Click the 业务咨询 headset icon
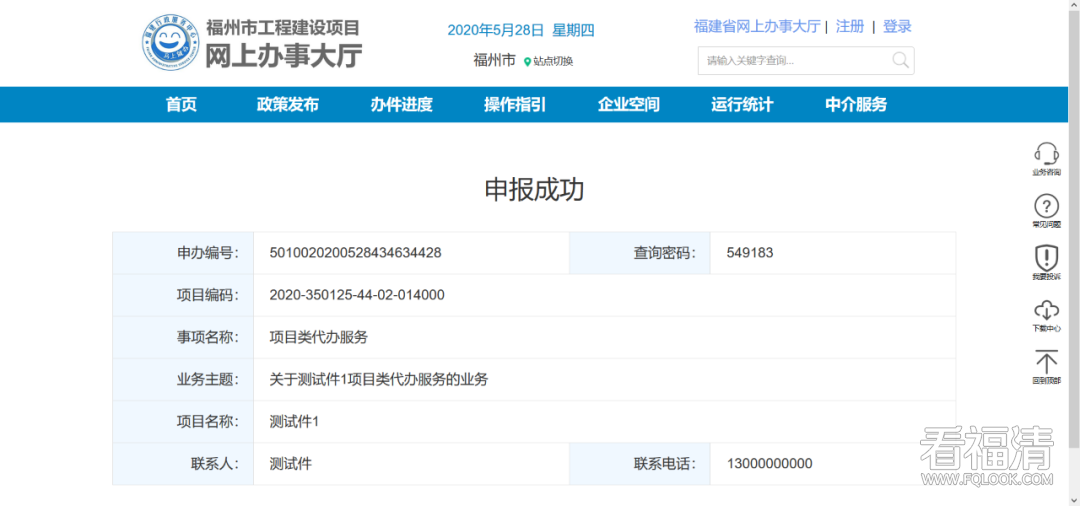 click(1046, 154)
